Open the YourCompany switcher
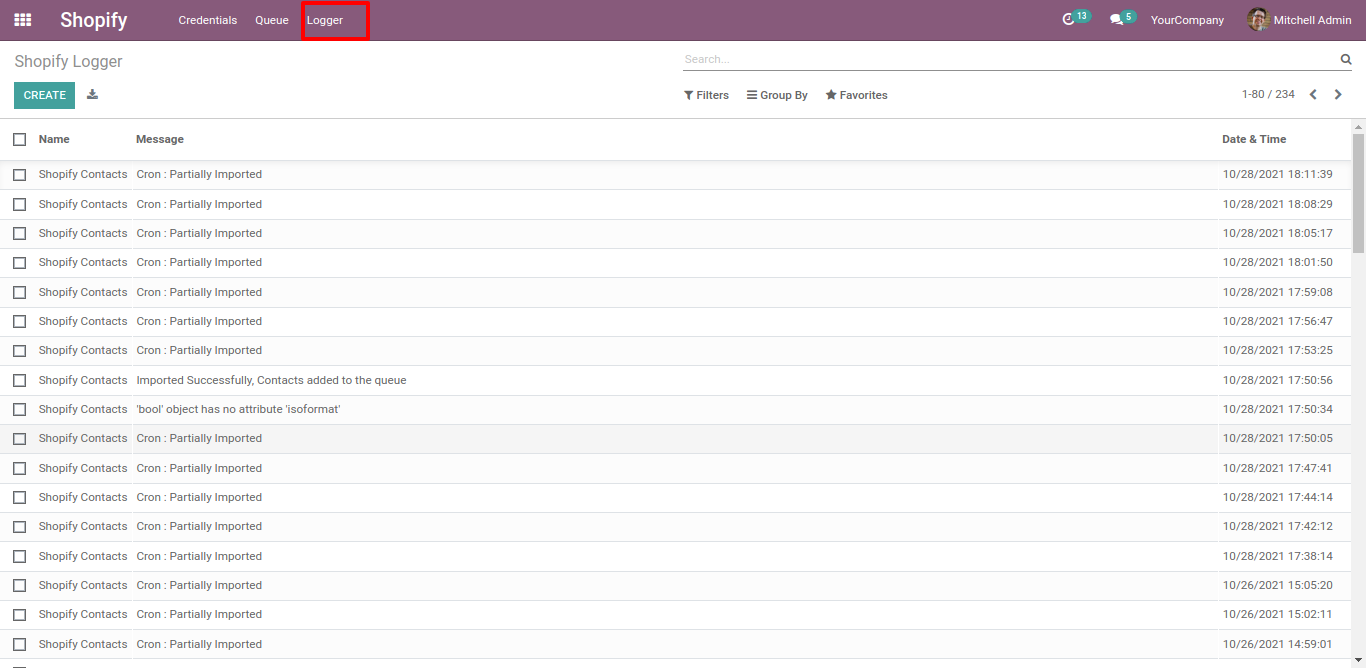The height and width of the screenshot is (668, 1366). coord(1187,20)
